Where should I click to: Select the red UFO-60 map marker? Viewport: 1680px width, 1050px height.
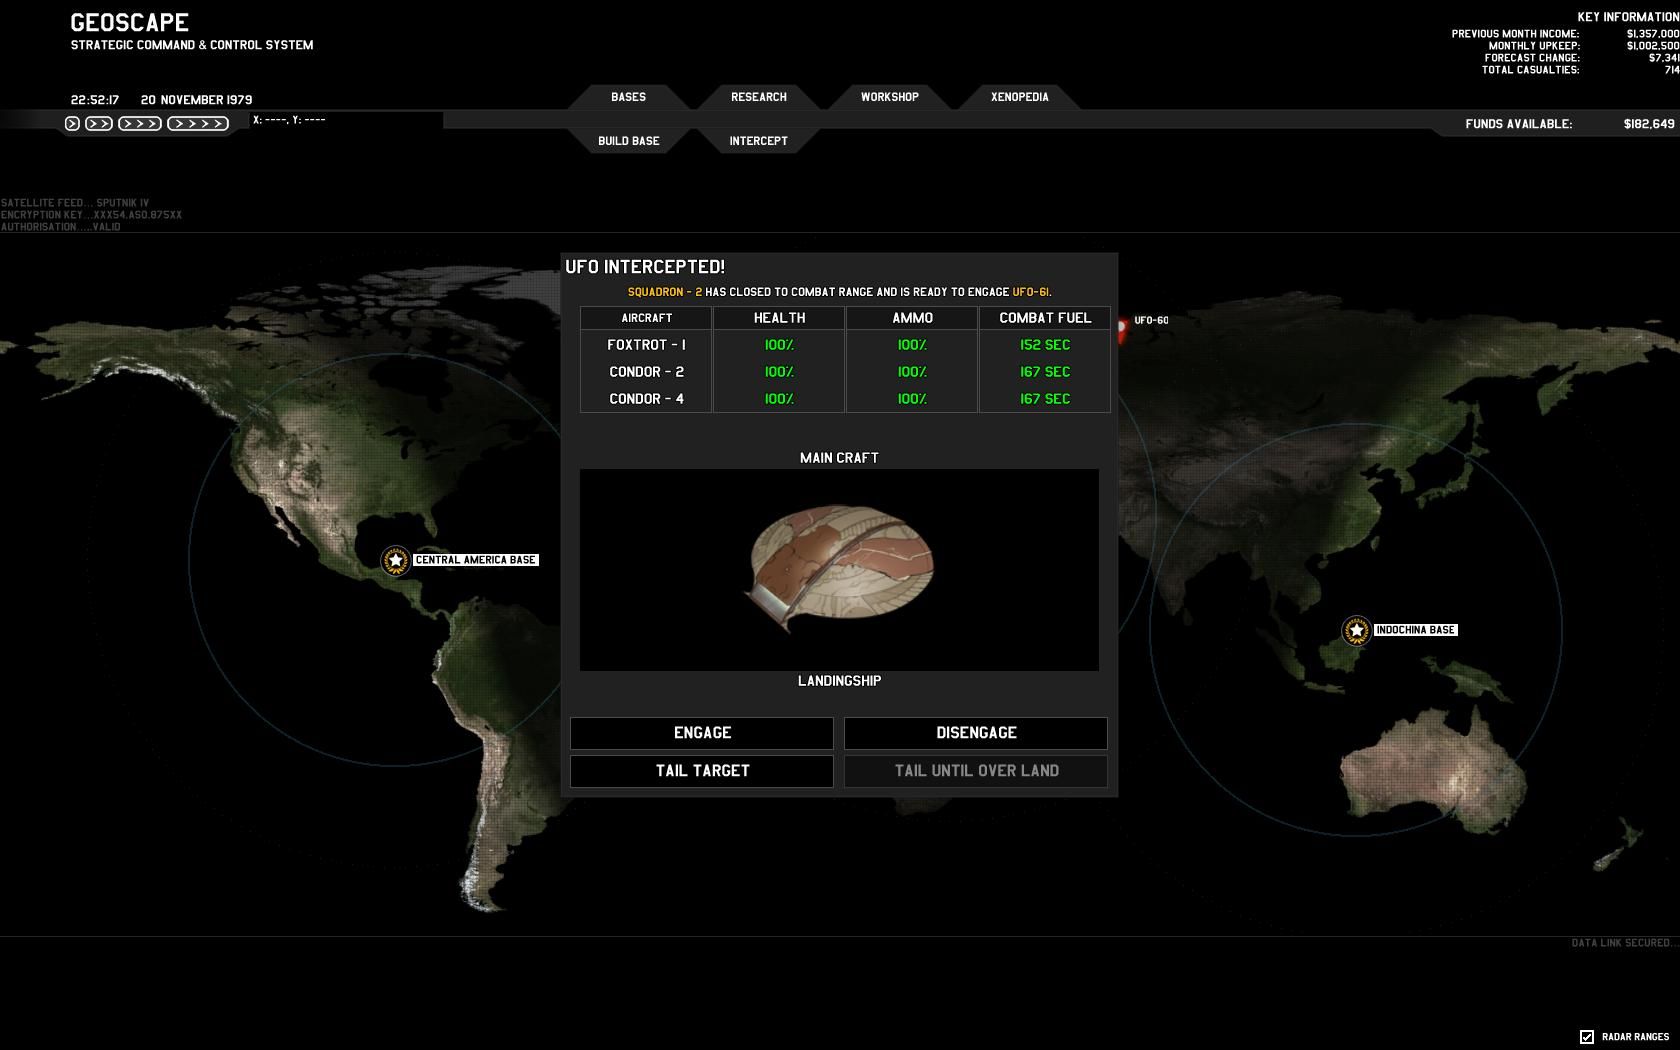click(x=1122, y=327)
